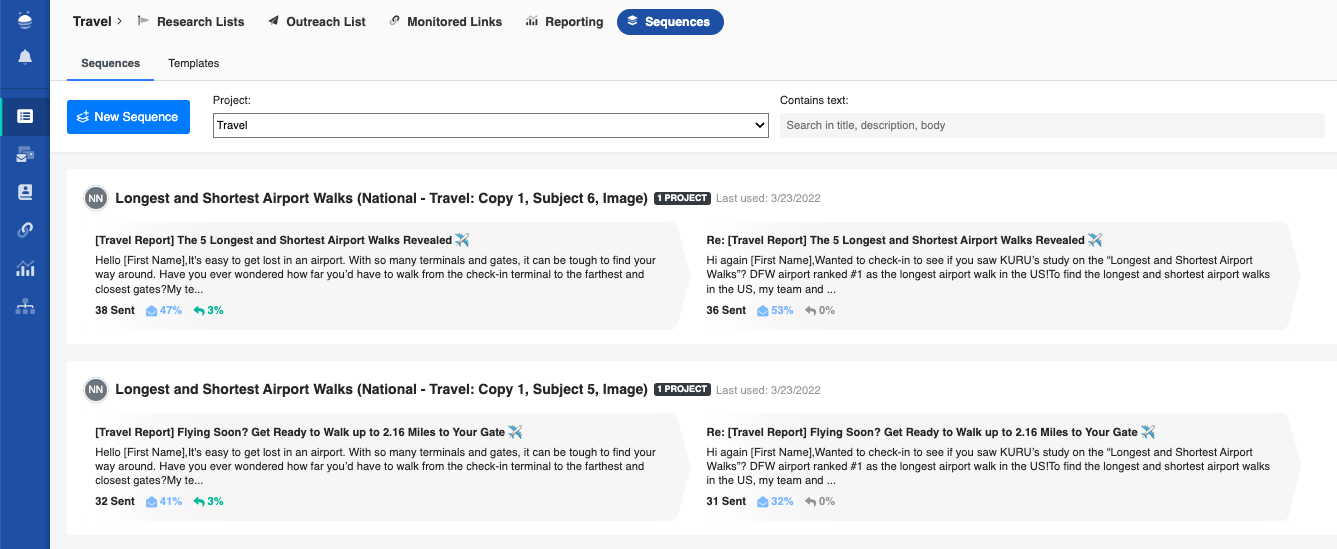Open the list view sidebar icon
Screen dimensions: 1337x549
(25, 116)
